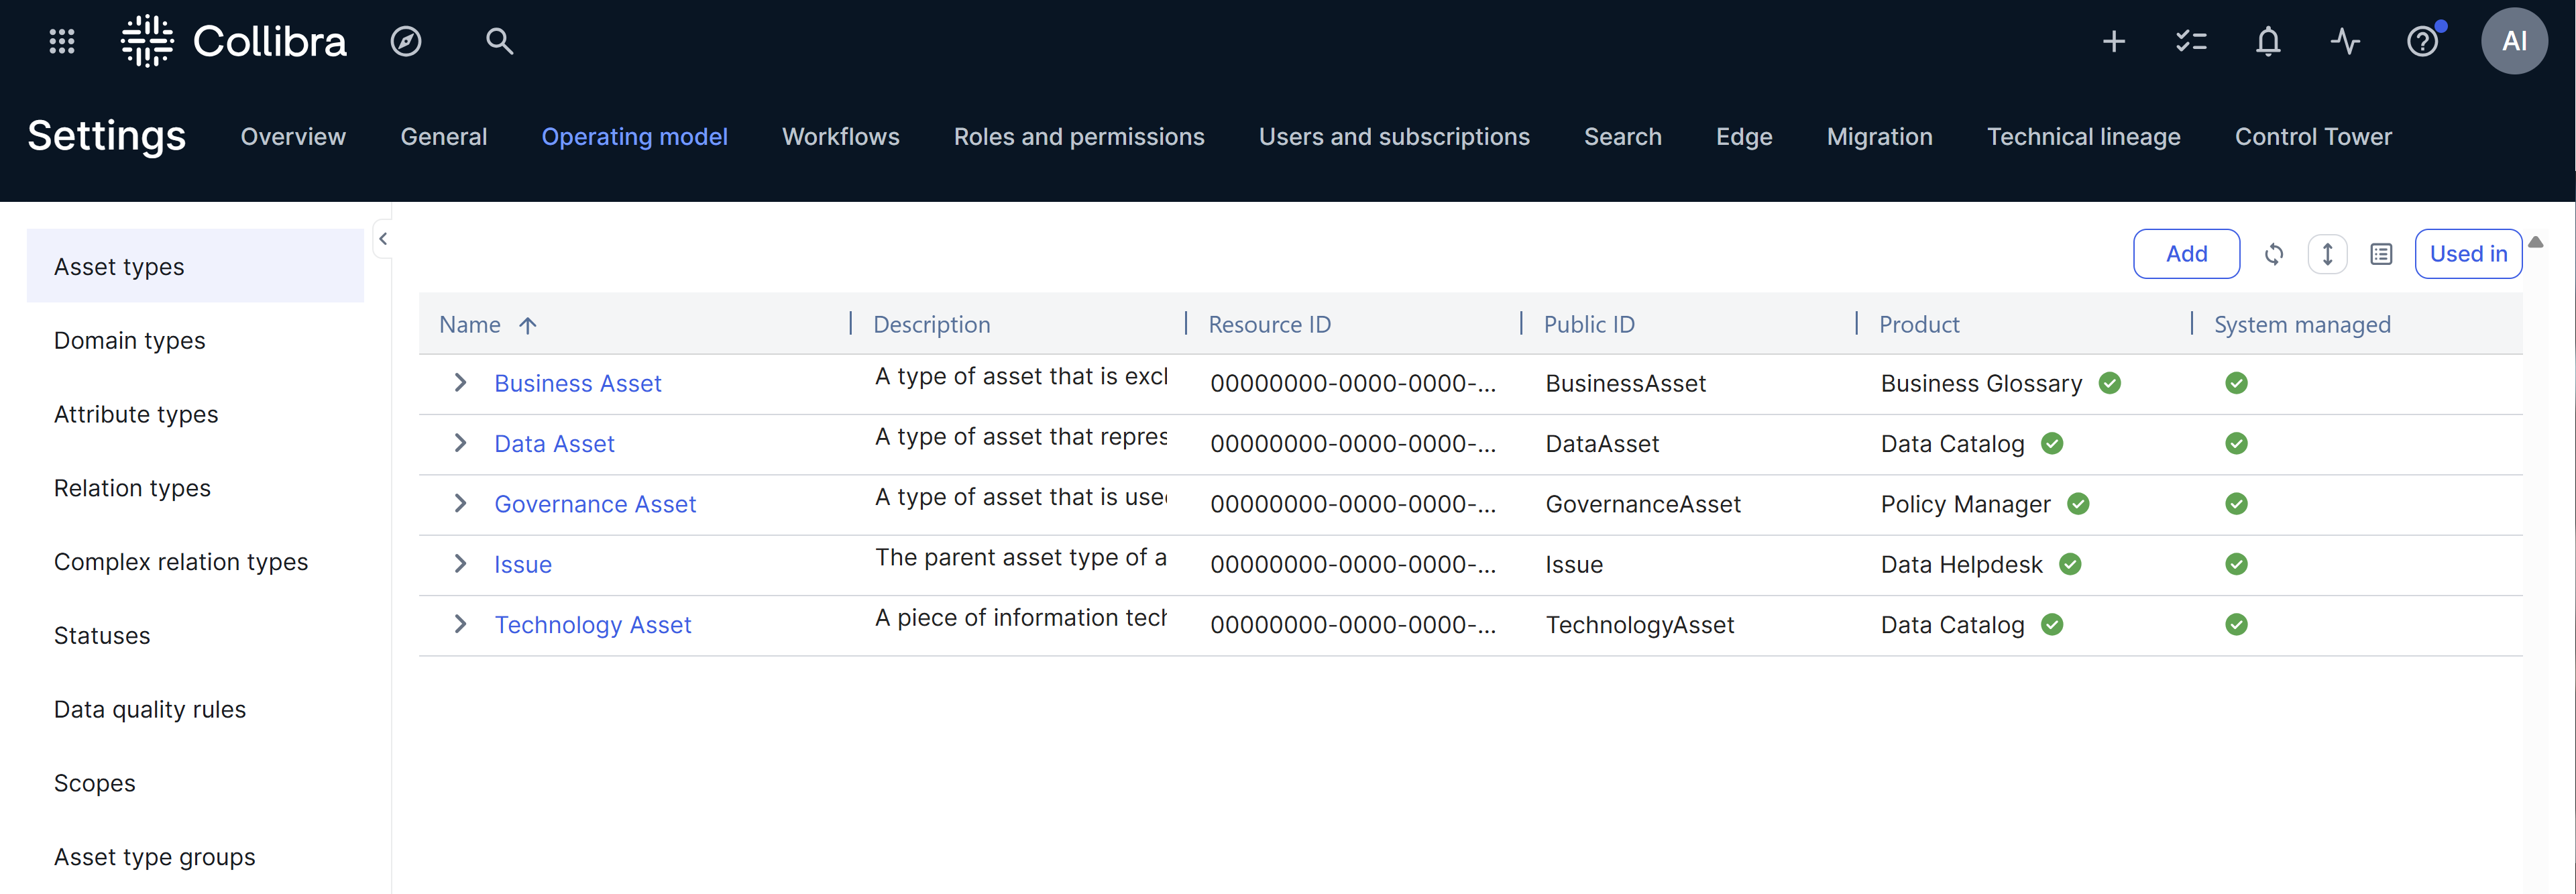Expand the Data Asset row
This screenshot has width=2576, height=894.
460,443
